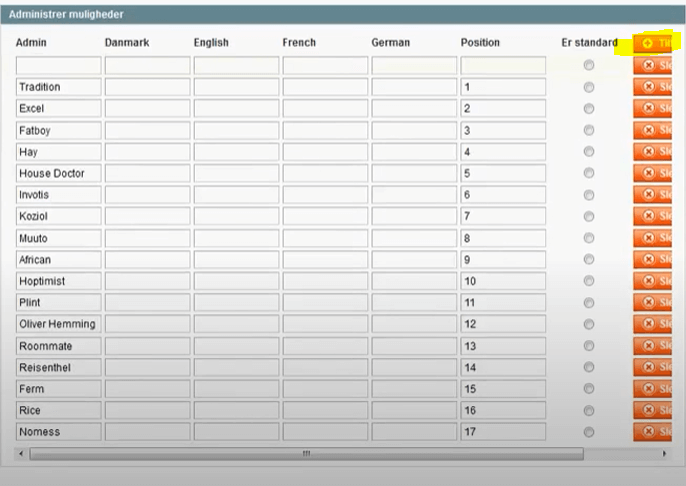
Task: Click the French field in African row
Action: tap(325, 259)
